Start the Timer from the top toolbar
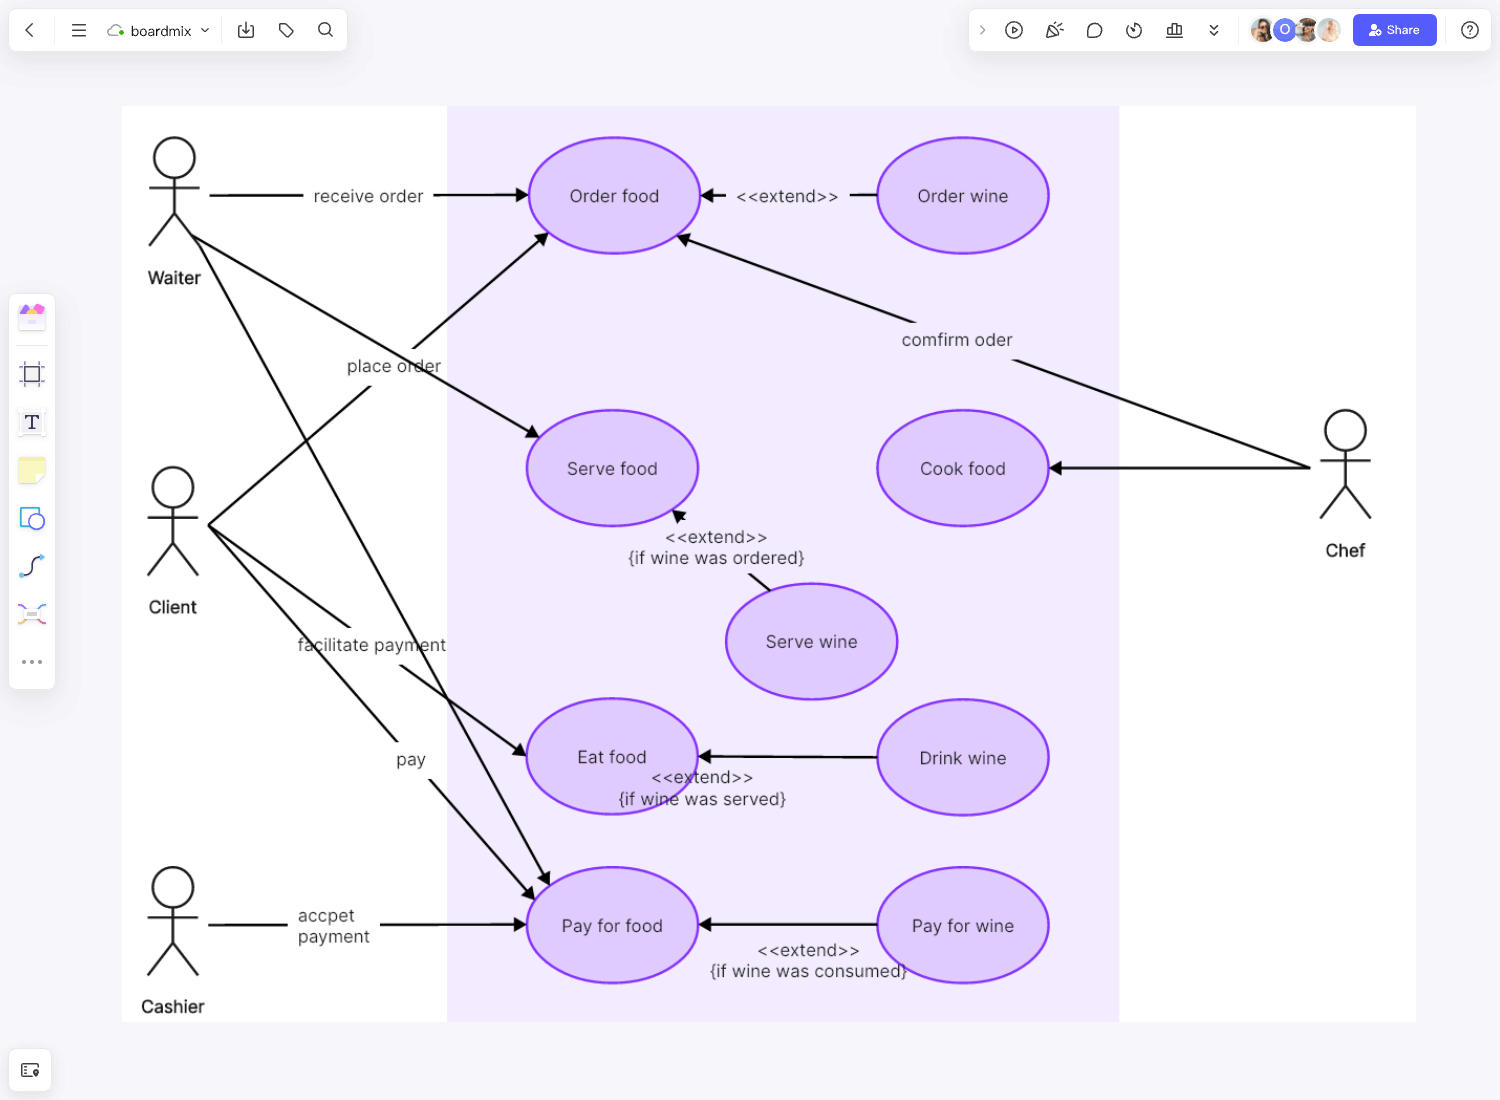The height and width of the screenshot is (1100, 1500). coord(1134,30)
